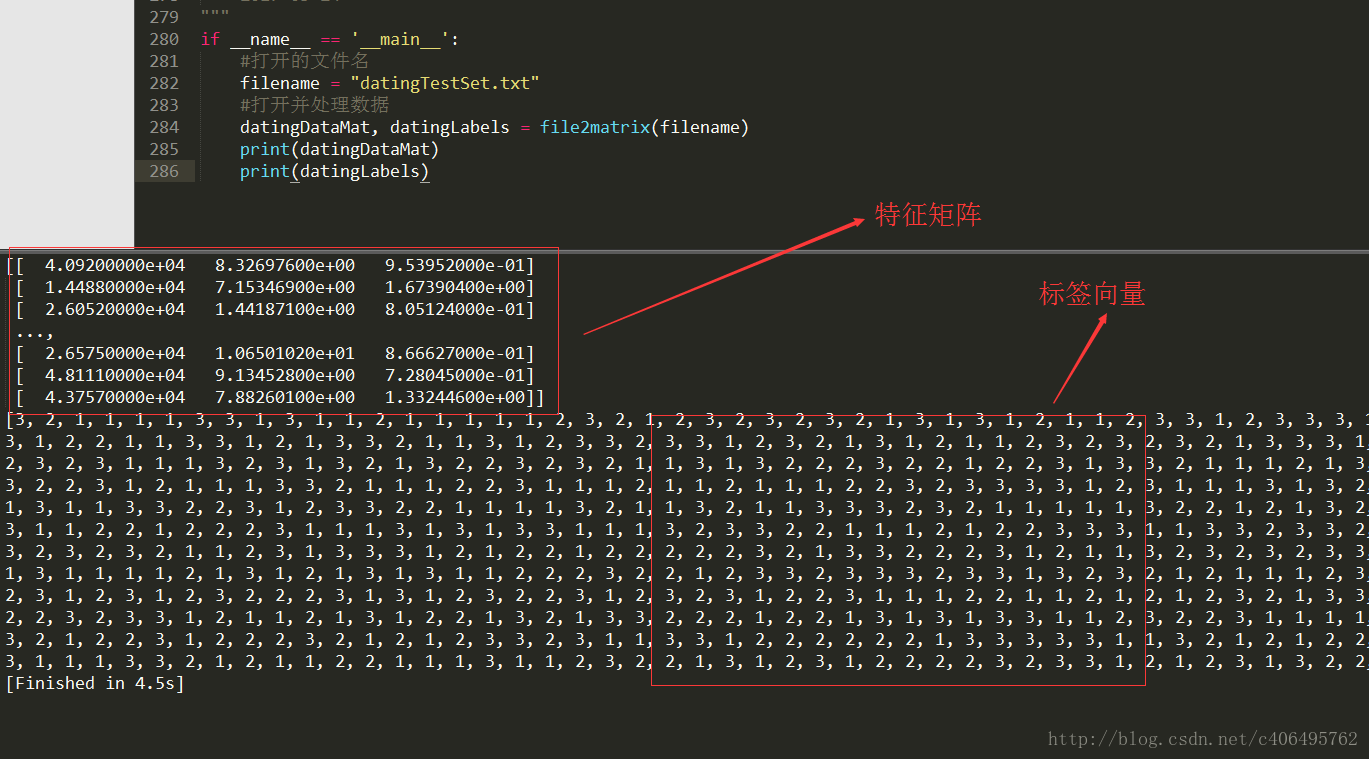
Task: Place cursor in comment '#打开的文件名'
Action: (305, 61)
